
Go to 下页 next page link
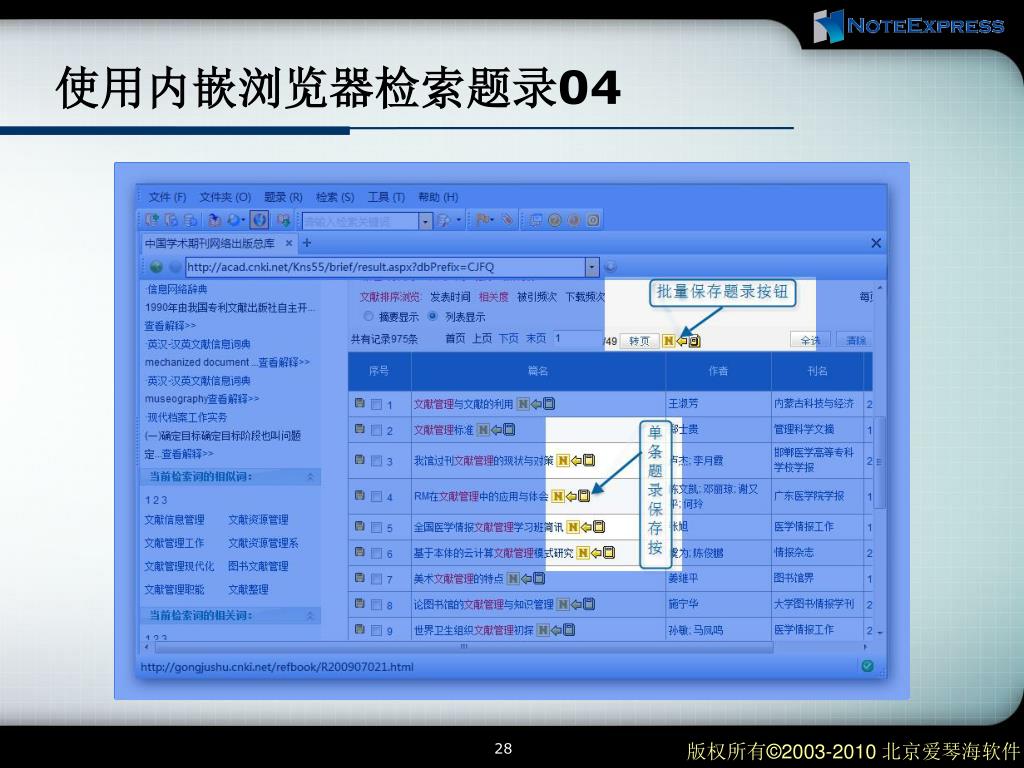pyautogui.click(x=509, y=338)
